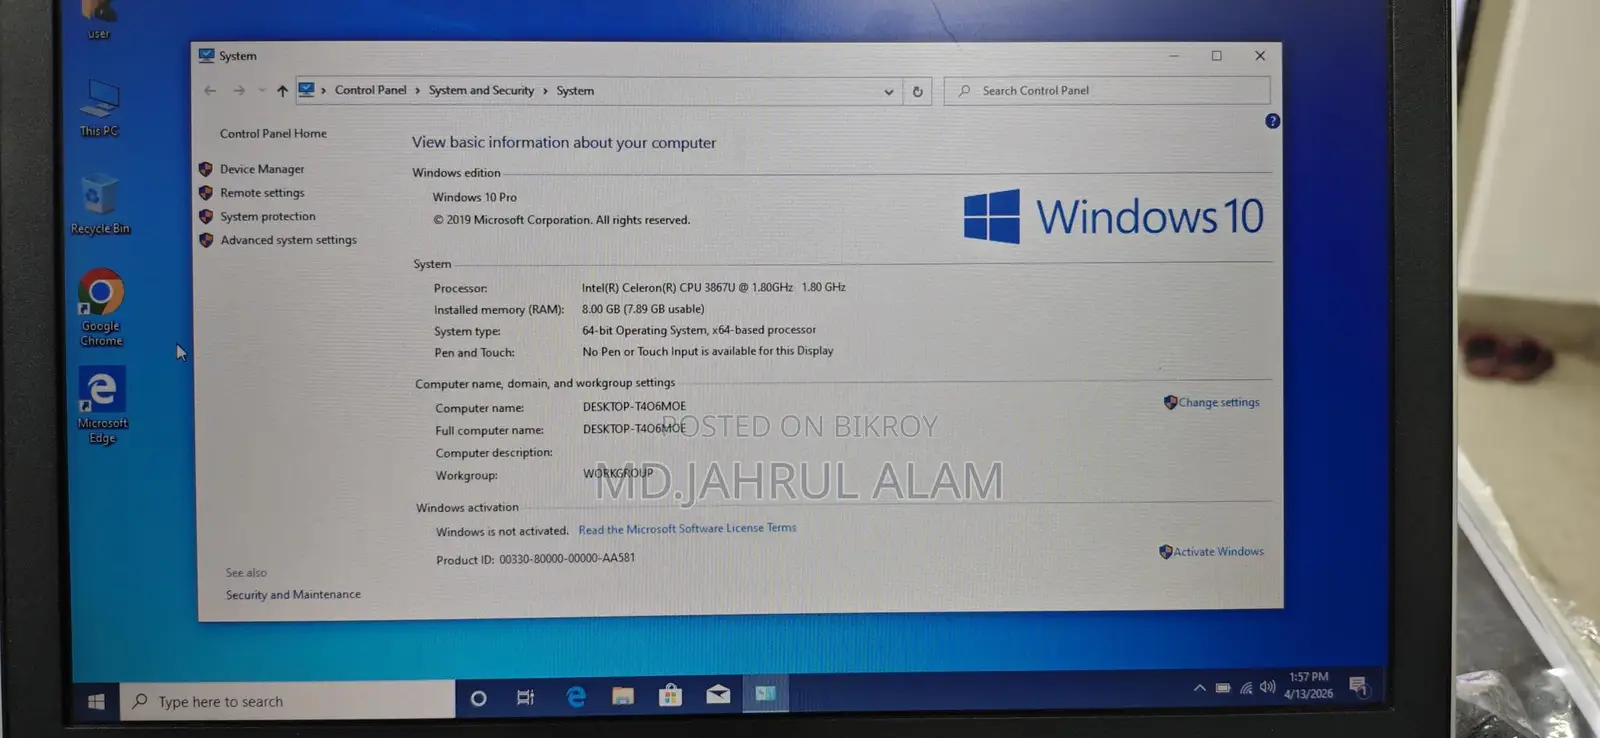This screenshot has height=738, width=1600.
Task: Close the System window
Action: pos(1260,56)
